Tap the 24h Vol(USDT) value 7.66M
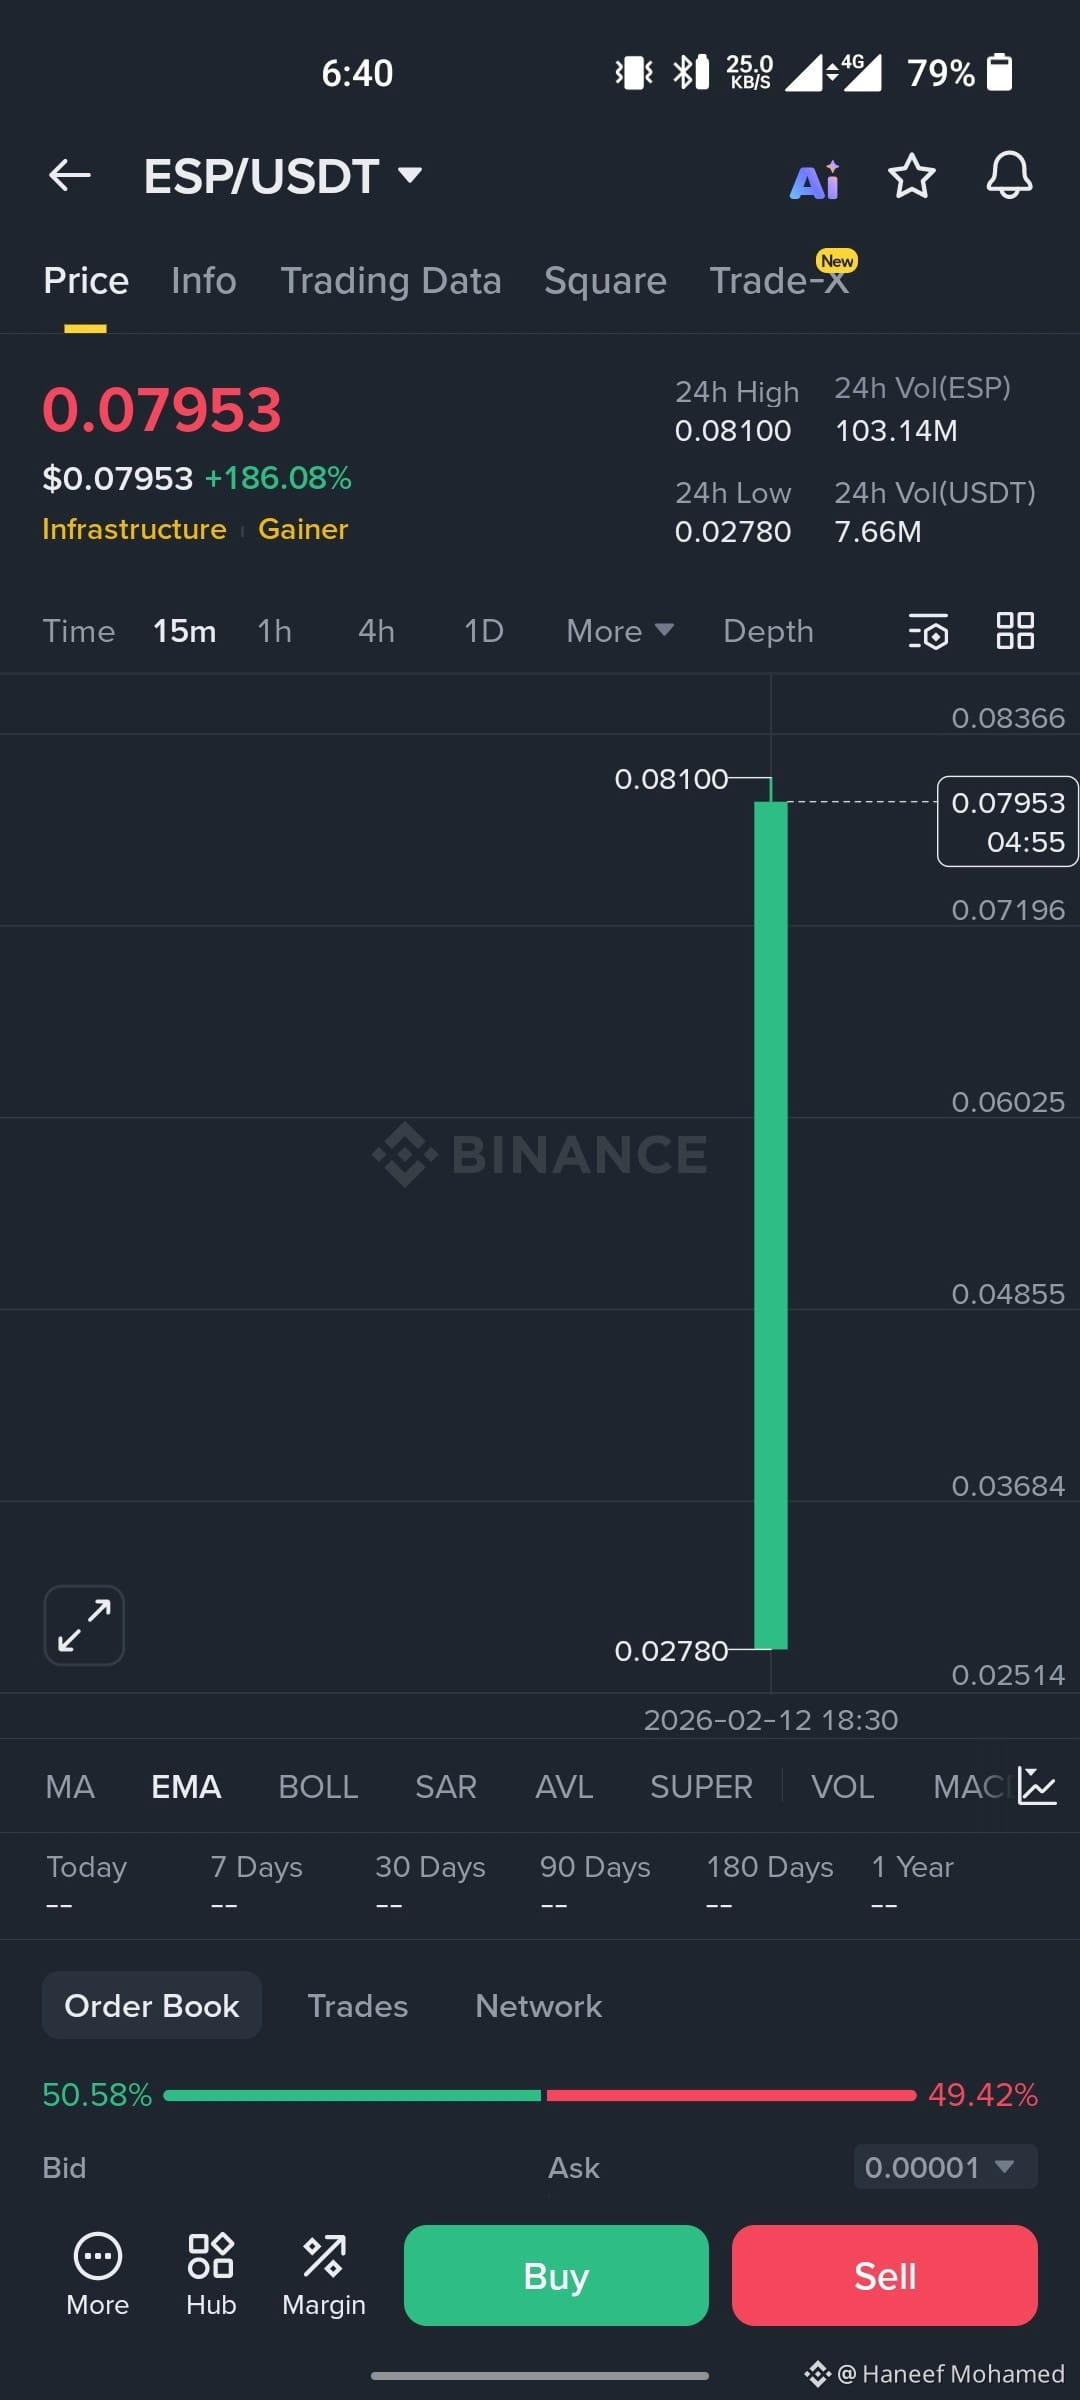The width and height of the screenshot is (1080, 2400). point(878,531)
